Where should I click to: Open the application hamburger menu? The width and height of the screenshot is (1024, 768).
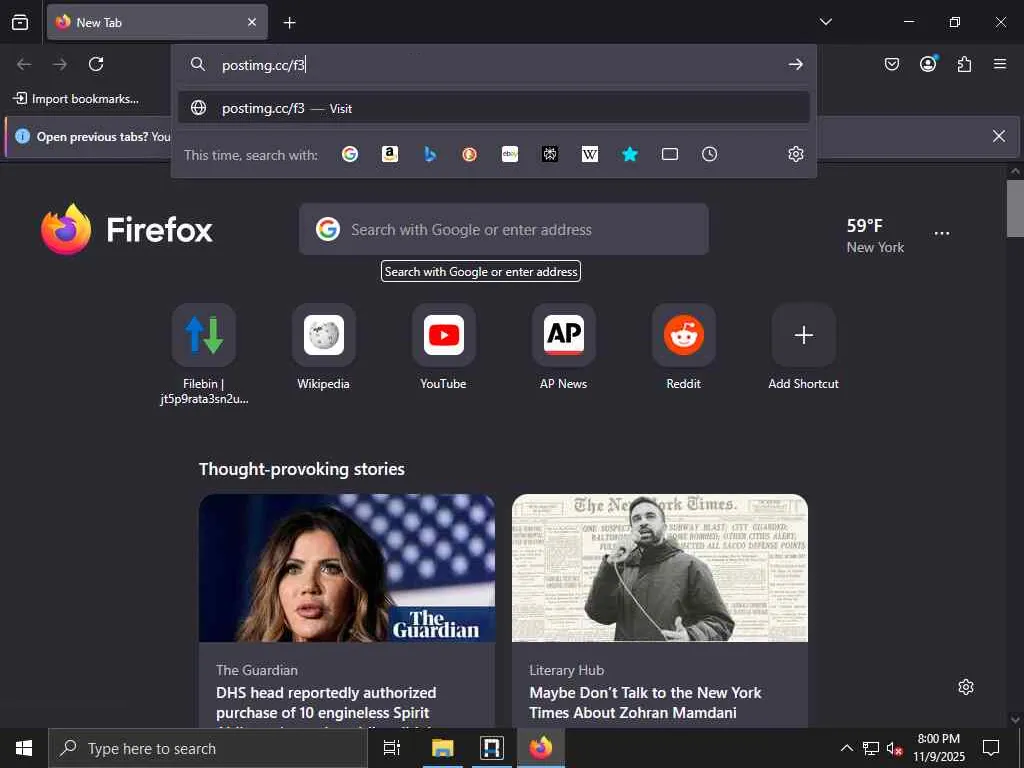coord(1000,64)
